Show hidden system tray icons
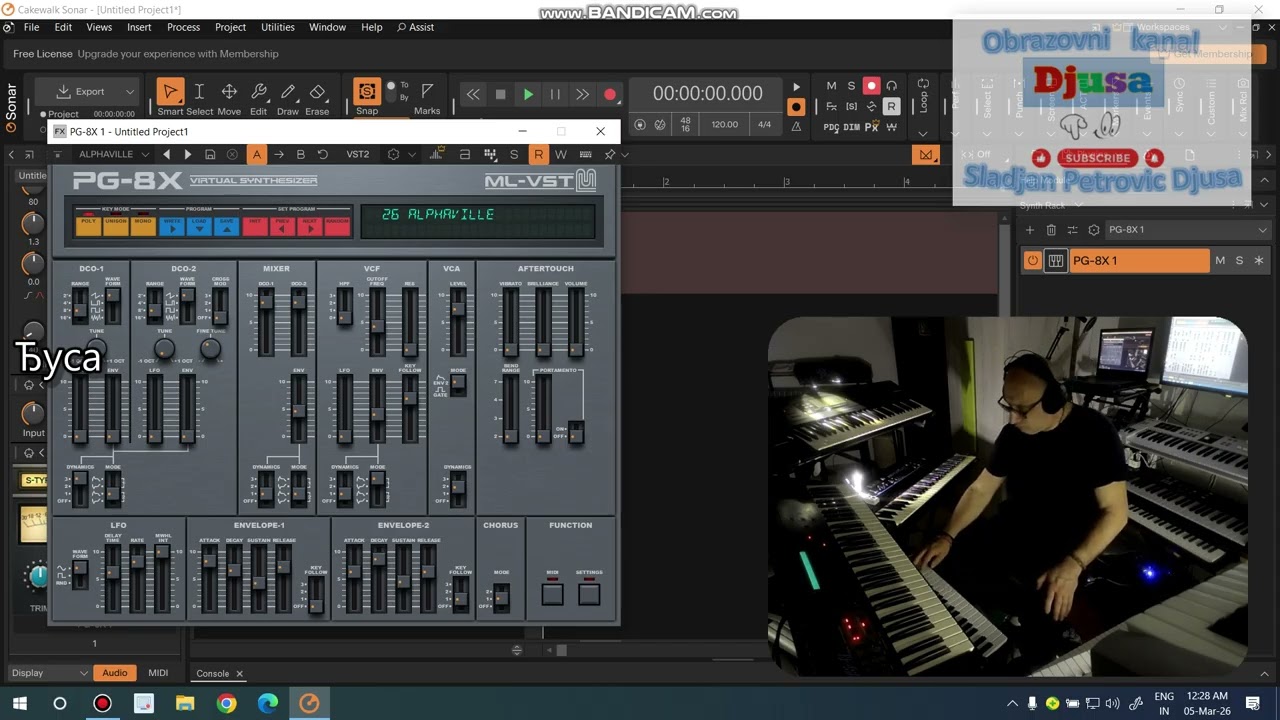The width and height of the screenshot is (1280, 720). coord(1012,703)
